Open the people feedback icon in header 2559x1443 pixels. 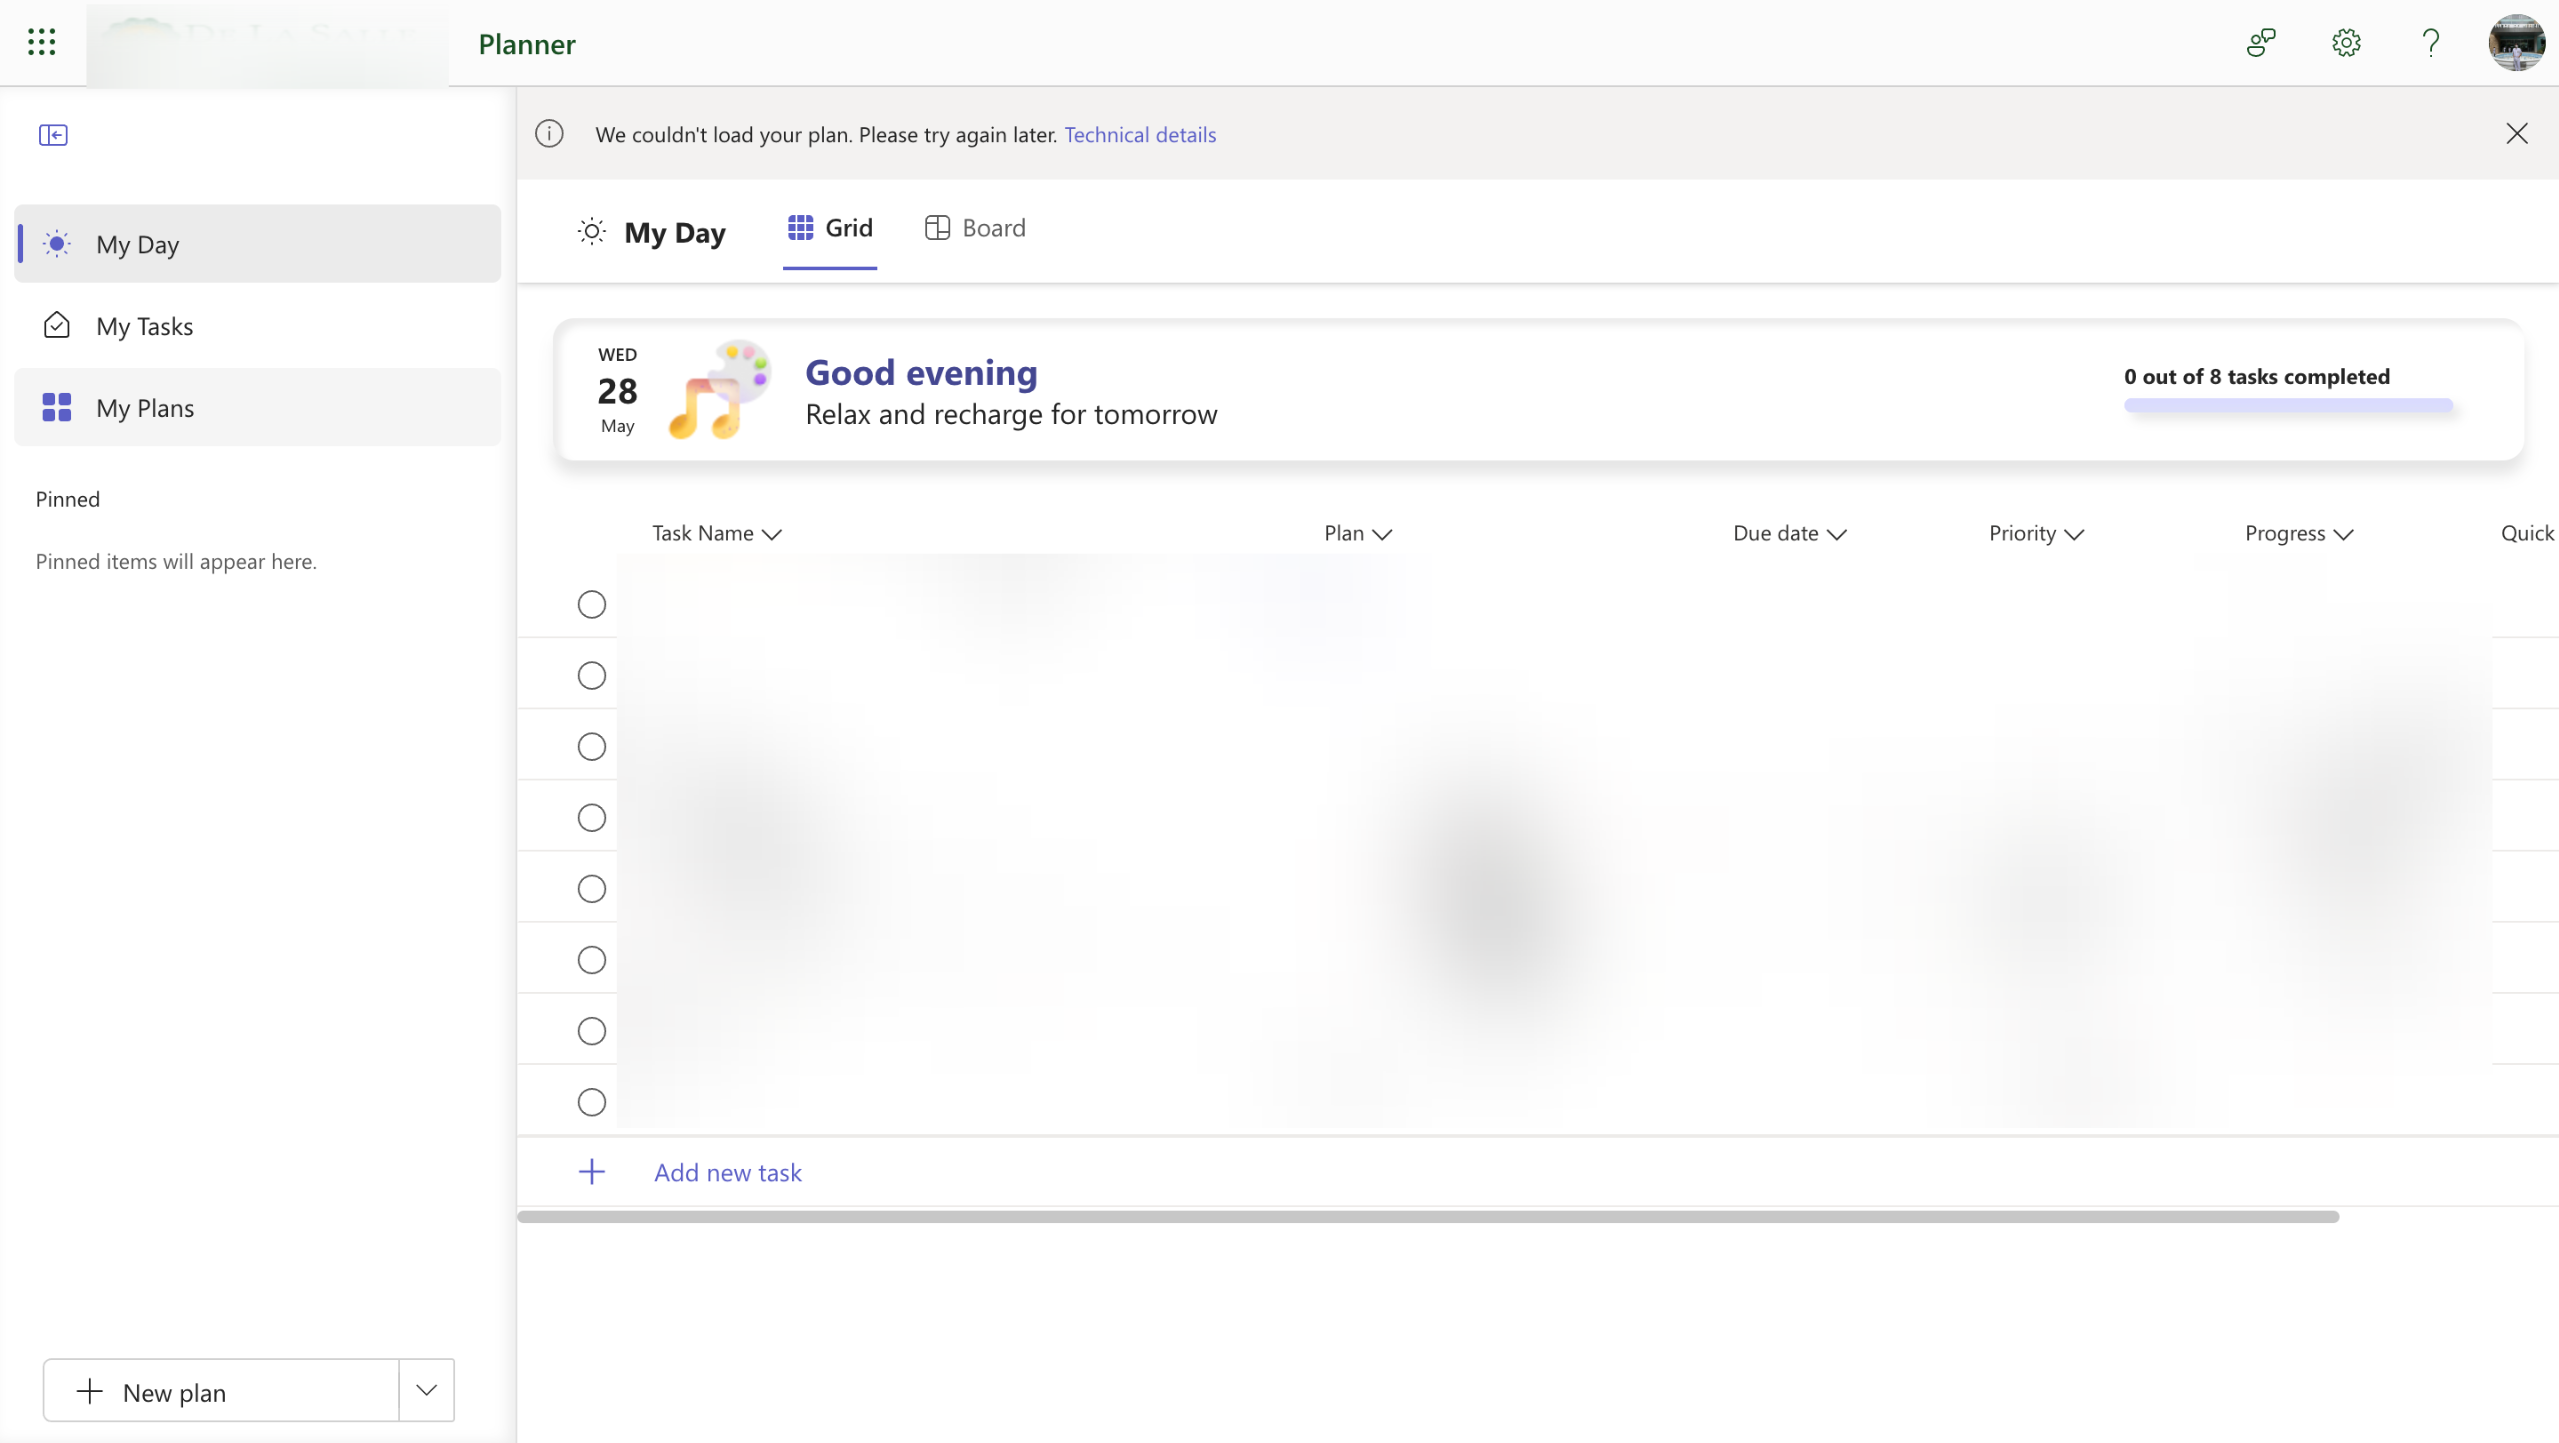(2261, 43)
